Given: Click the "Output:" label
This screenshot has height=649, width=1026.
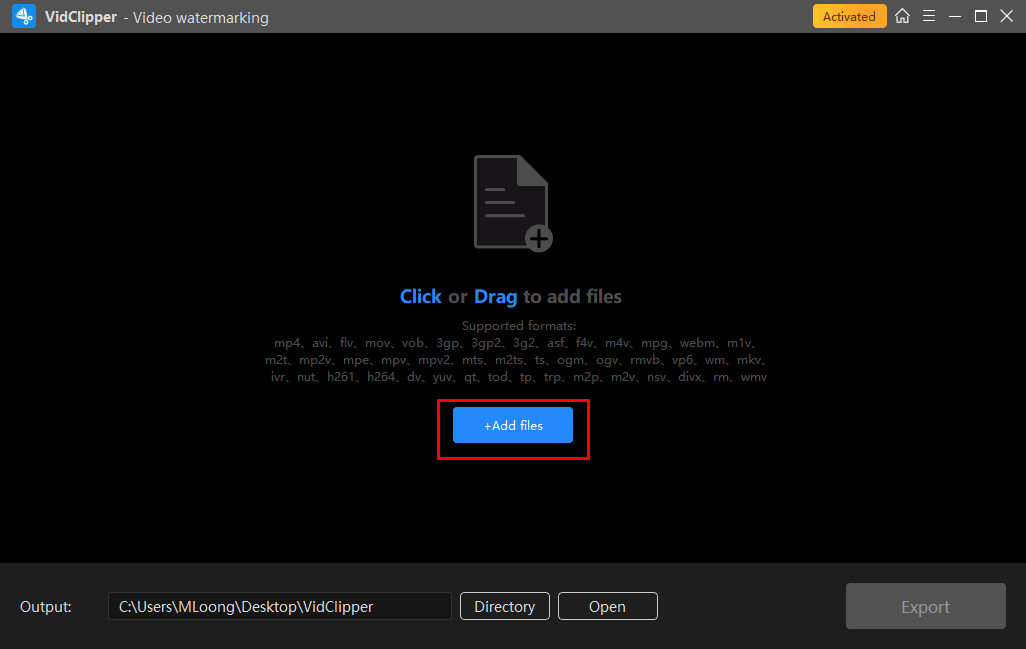Looking at the screenshot, I should [x=46, y=607].
